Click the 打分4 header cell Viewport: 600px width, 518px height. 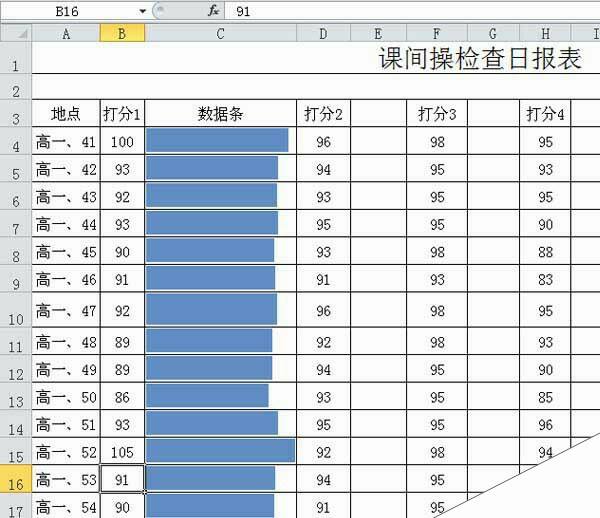pyautogui.click(x=545, y=114)
